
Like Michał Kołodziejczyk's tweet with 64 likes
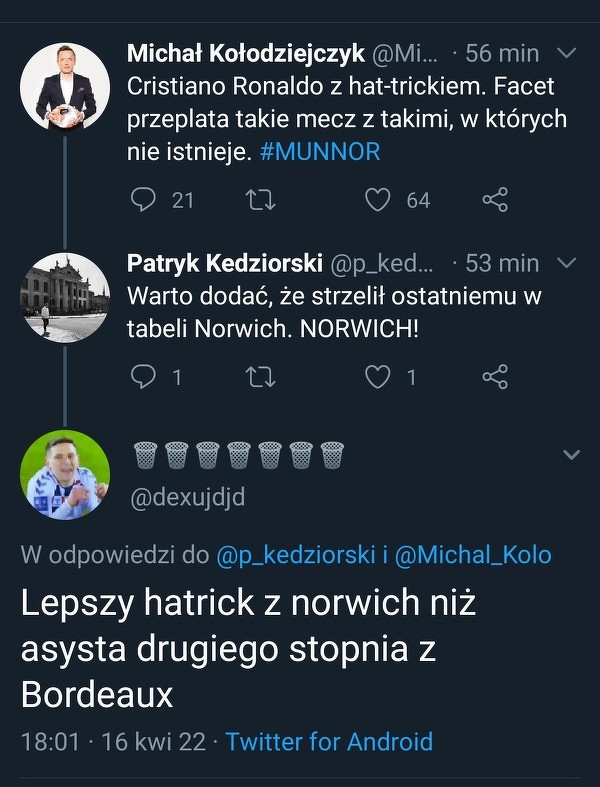(x=377, y=200)
